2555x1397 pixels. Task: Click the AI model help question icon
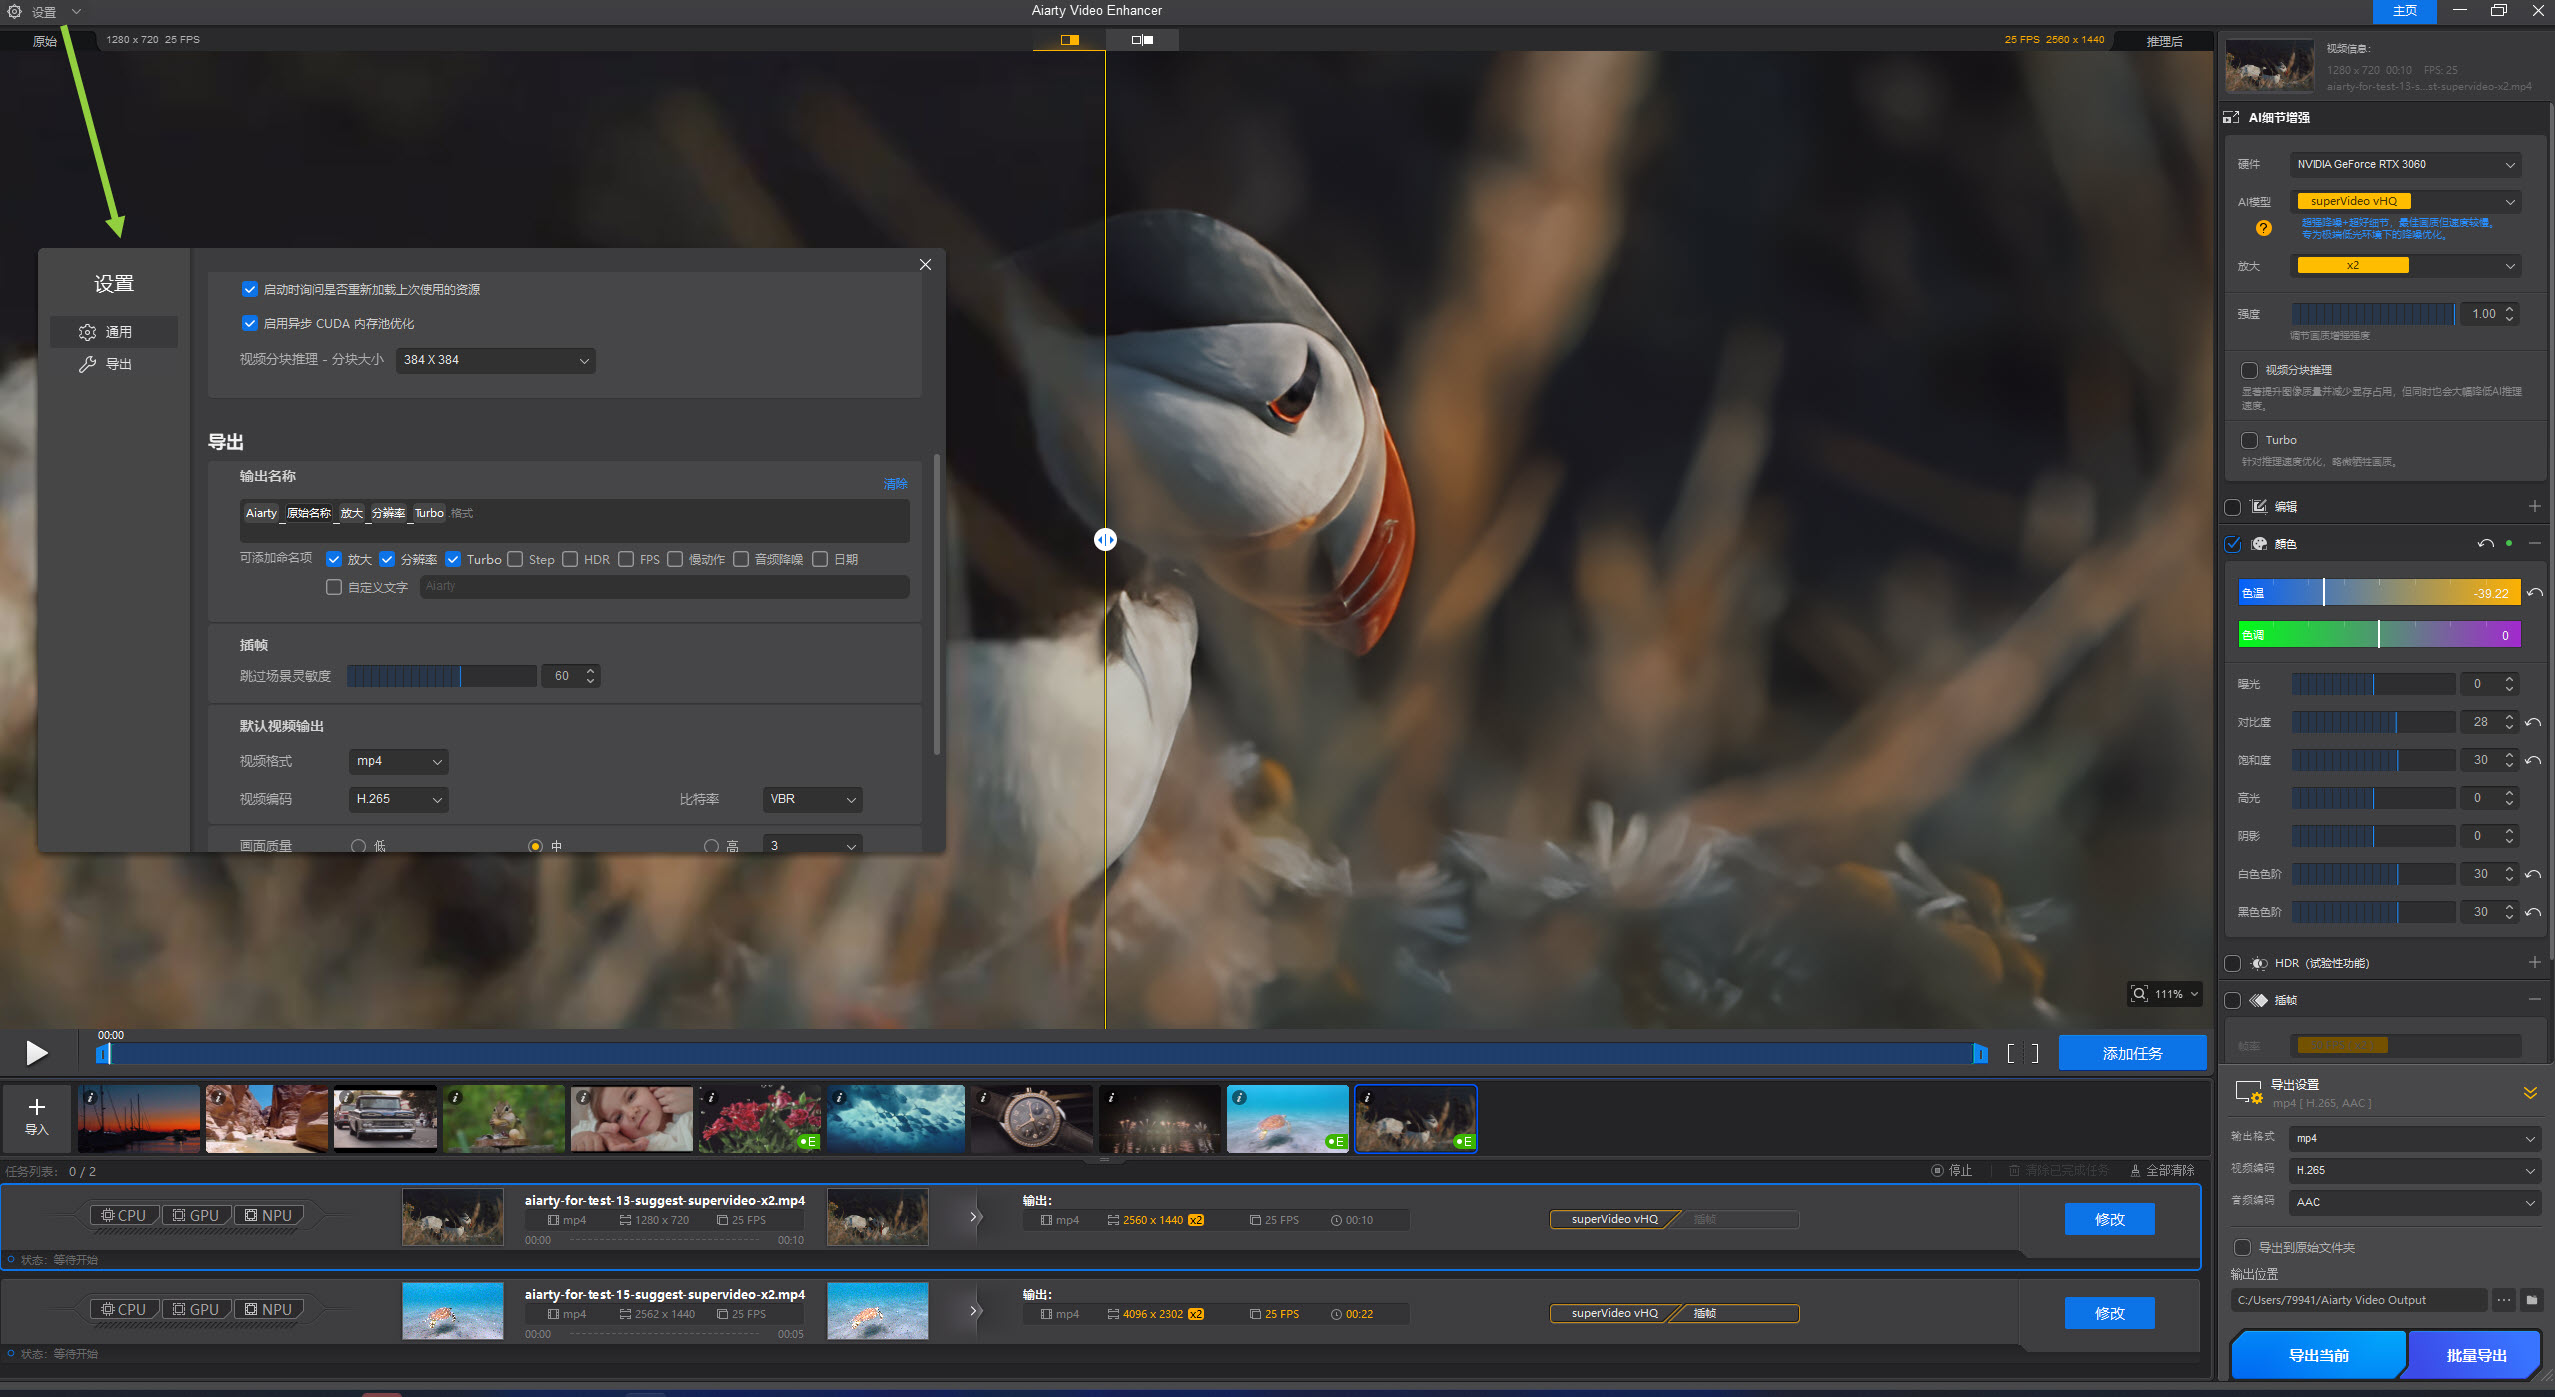2263,228
